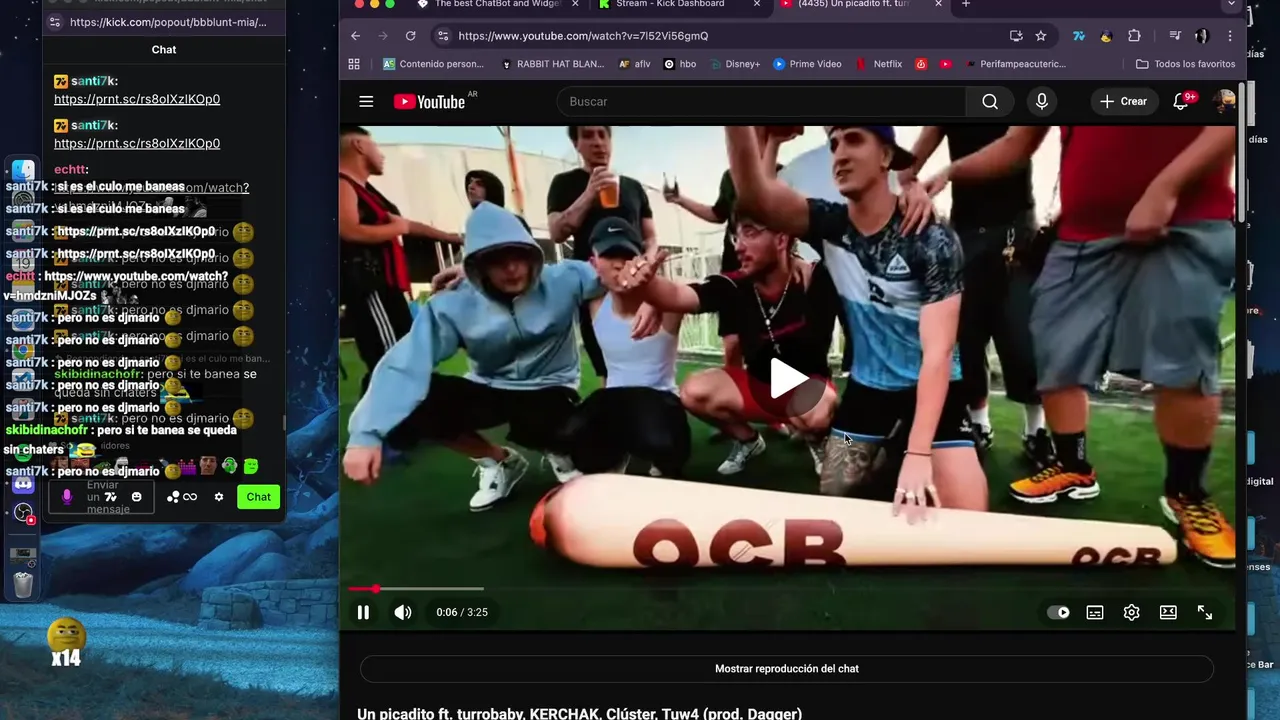This screenshot has height=720, width=1280.
Task: Open chat settings gear in Kick popout
Action: click(x=219, y=497)
